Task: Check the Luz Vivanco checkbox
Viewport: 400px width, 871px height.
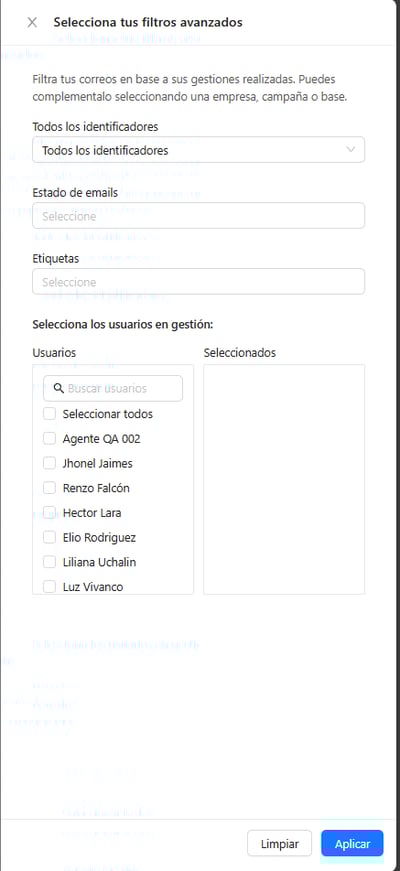Action: point(49,587)
